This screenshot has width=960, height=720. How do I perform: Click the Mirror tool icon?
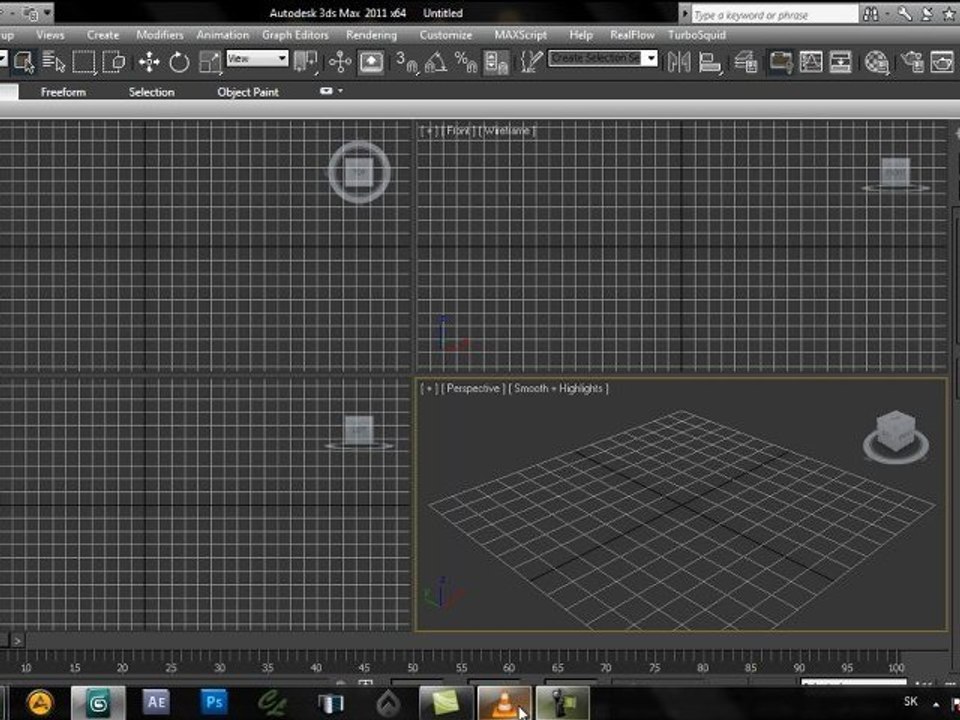tap(679, 62)
